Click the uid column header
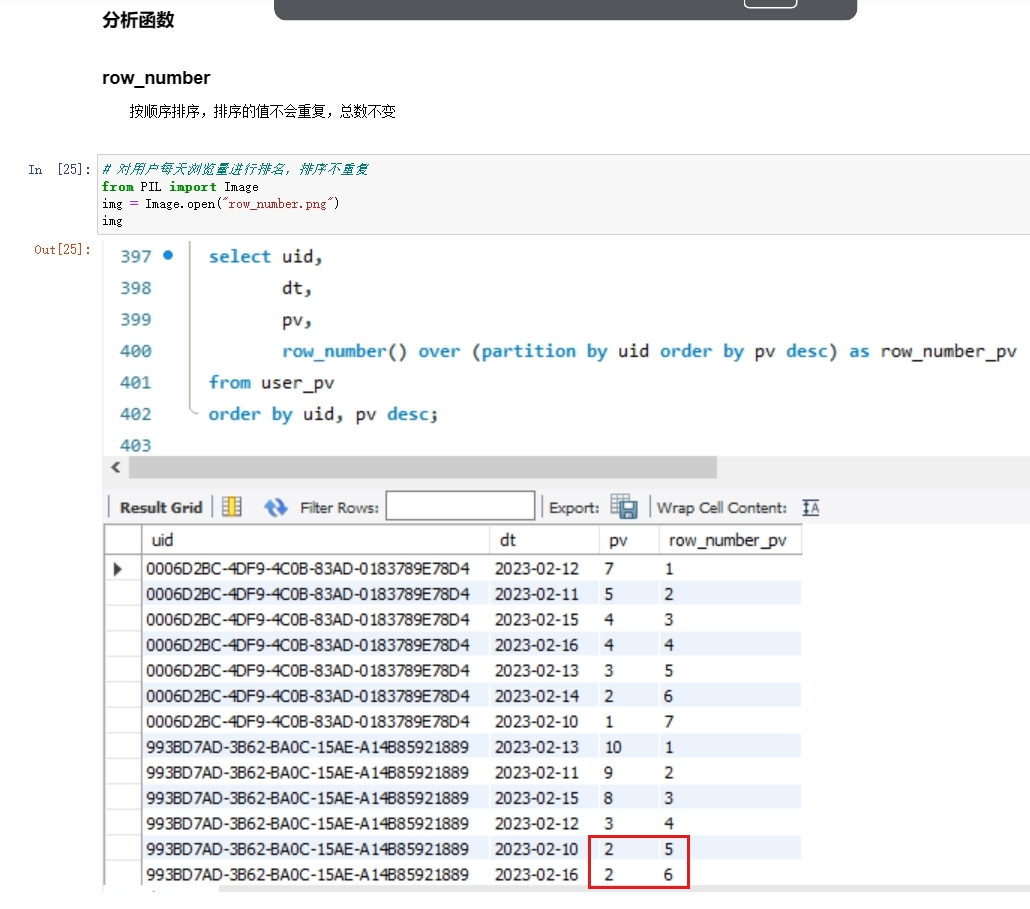 (316, 540)
